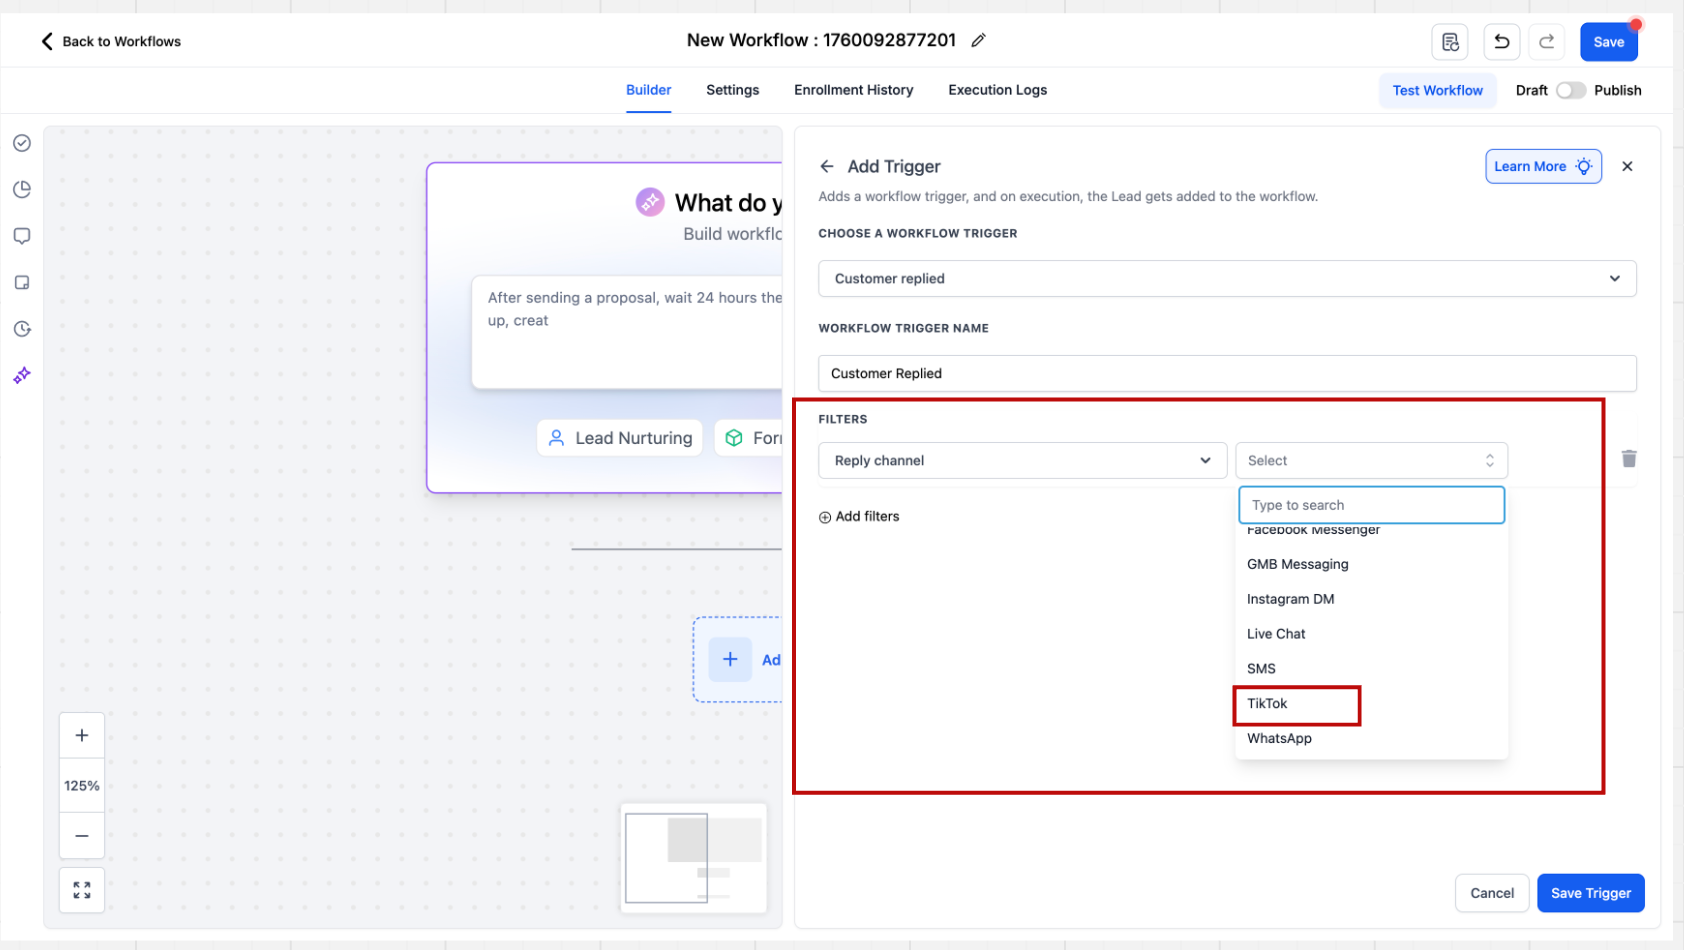The image size is (1684, 950).
Task: Click the redo arrow icon
Action: 1546,42
